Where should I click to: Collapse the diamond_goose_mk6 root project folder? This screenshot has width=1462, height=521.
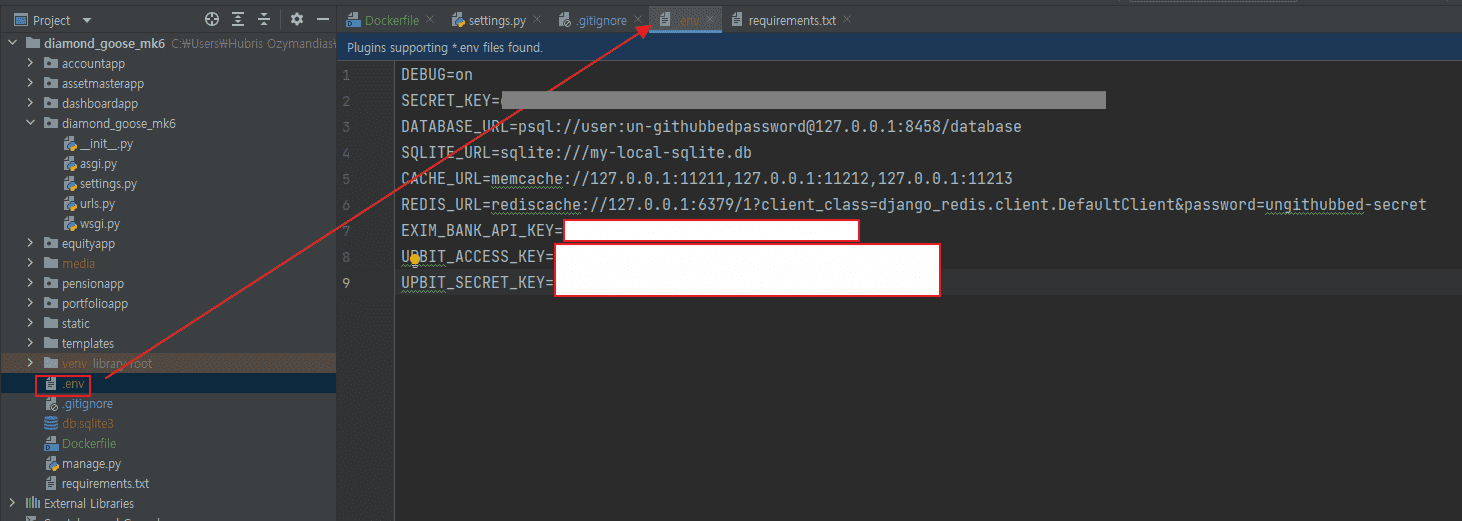pyautogui.click(x=12, y=43)
